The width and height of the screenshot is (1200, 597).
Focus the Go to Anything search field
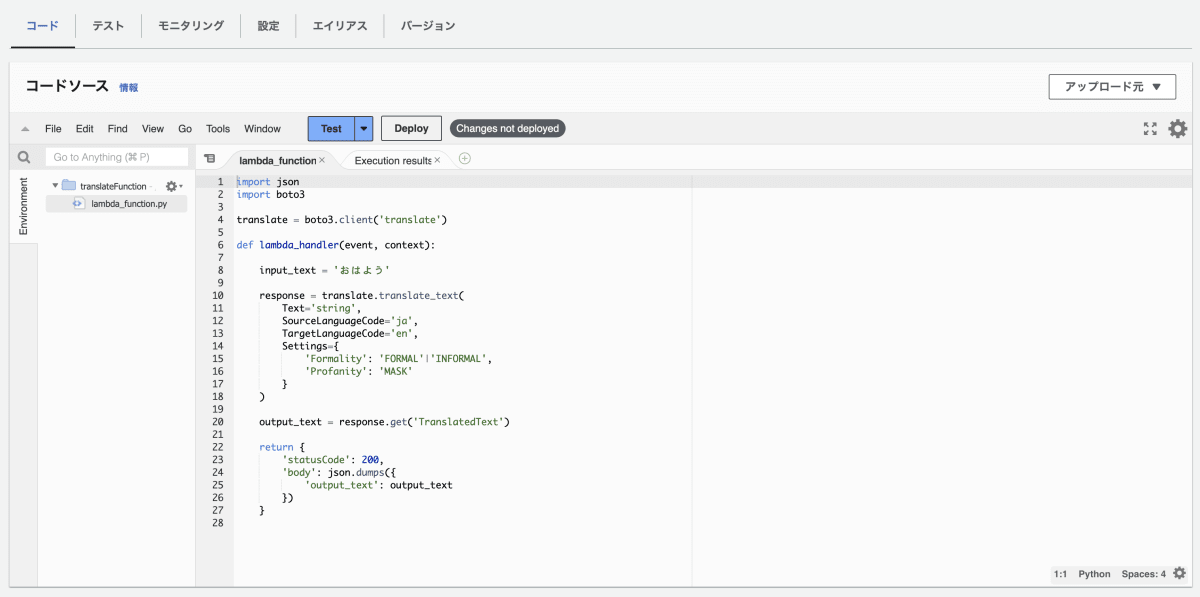[117, 157]
